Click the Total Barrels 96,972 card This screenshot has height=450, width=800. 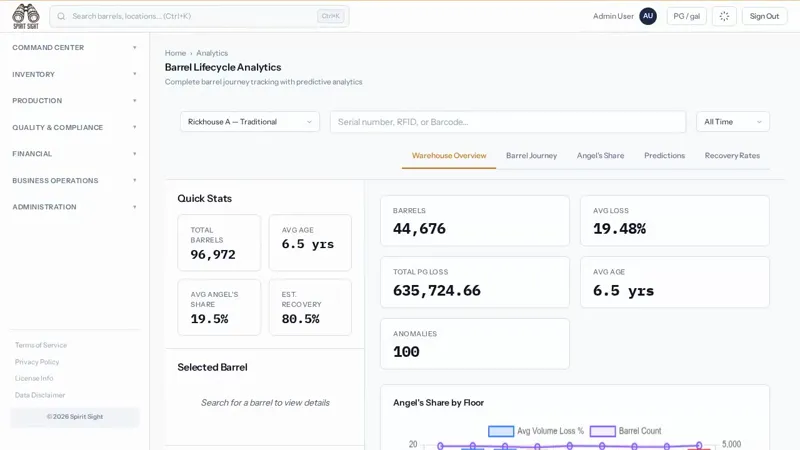tap(219, 243)
